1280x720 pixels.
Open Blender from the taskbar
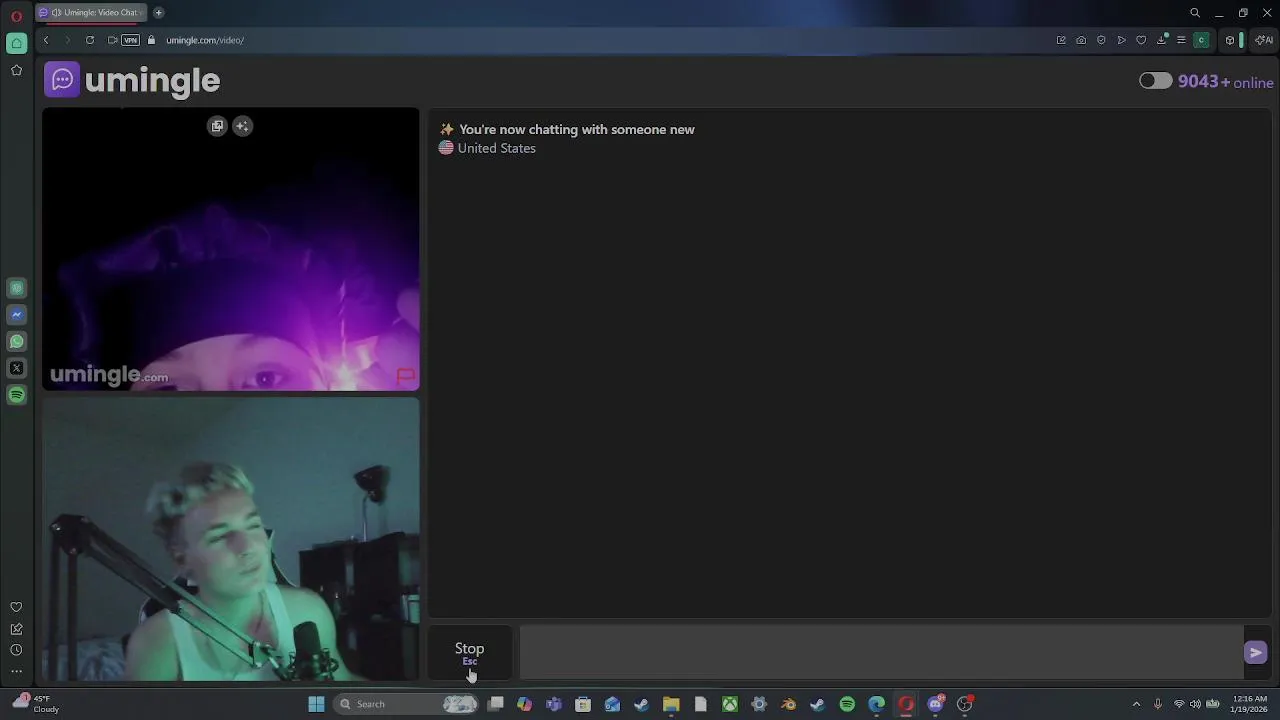[788, 704]
